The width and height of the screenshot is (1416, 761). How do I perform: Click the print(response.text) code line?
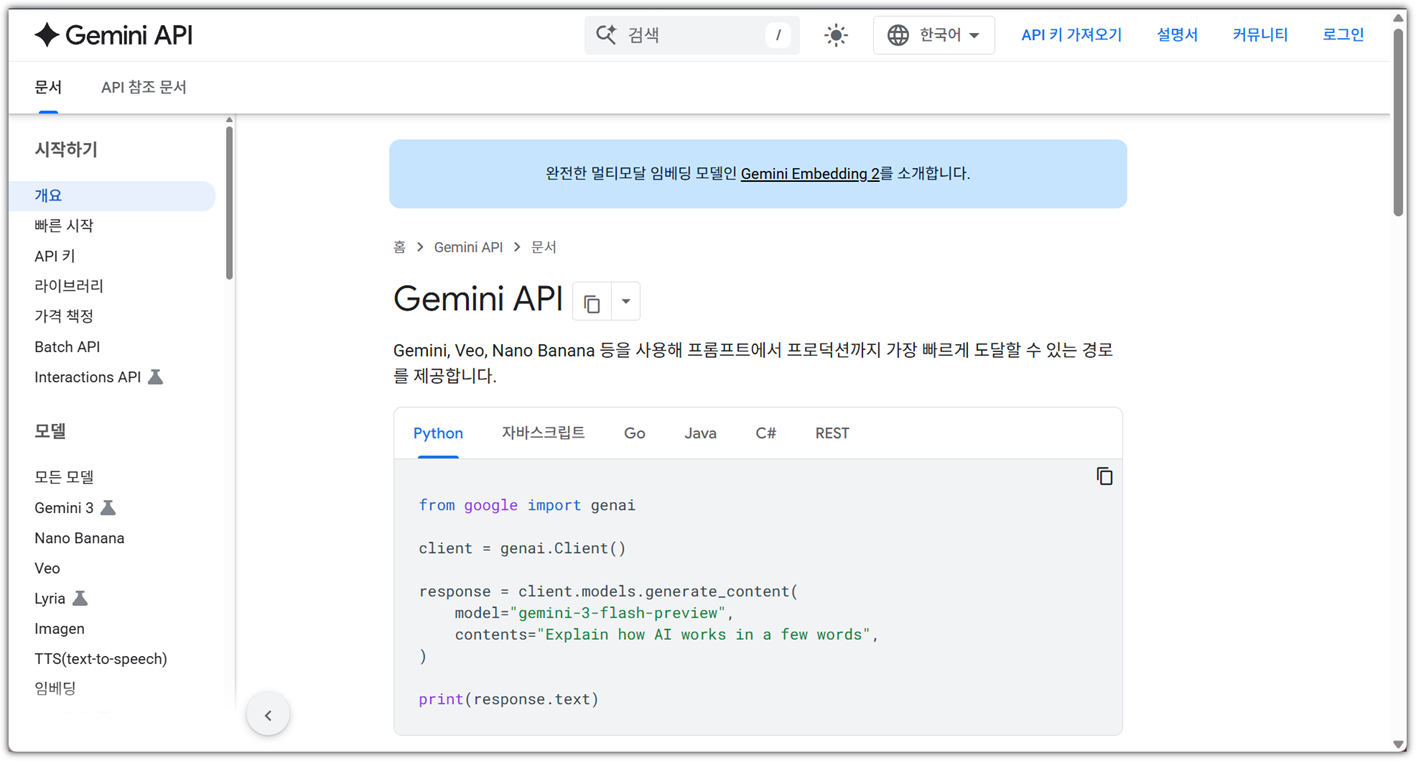pos(509,699)
